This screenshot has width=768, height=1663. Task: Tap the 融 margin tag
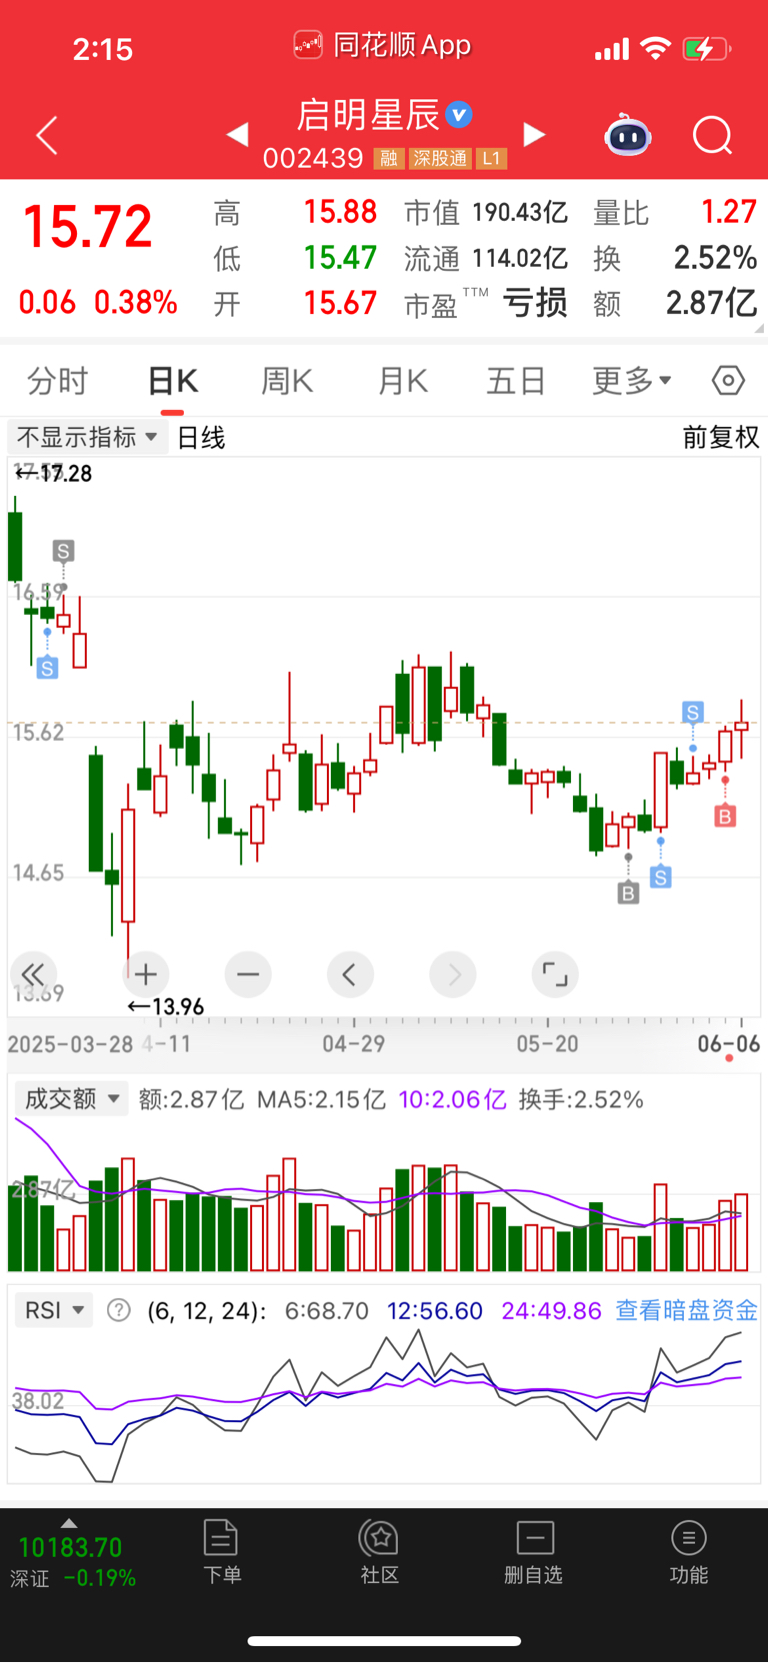tap(389, 158)
